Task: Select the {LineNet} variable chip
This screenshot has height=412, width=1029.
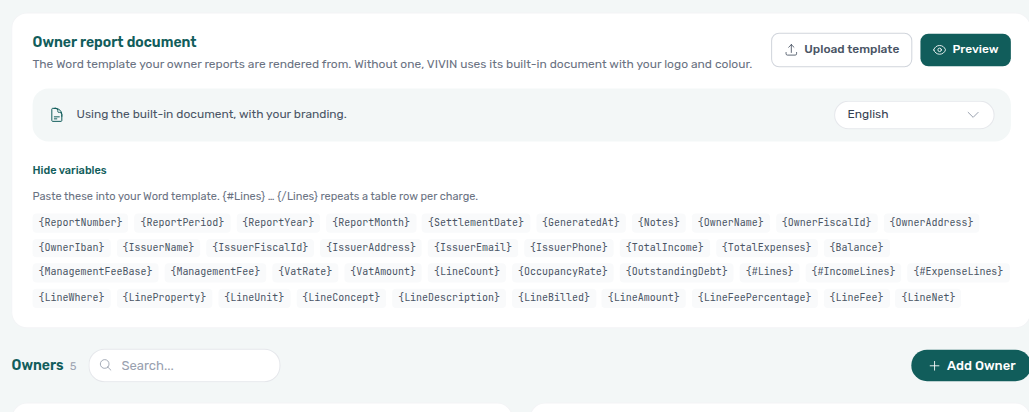Action: (929, 298)
